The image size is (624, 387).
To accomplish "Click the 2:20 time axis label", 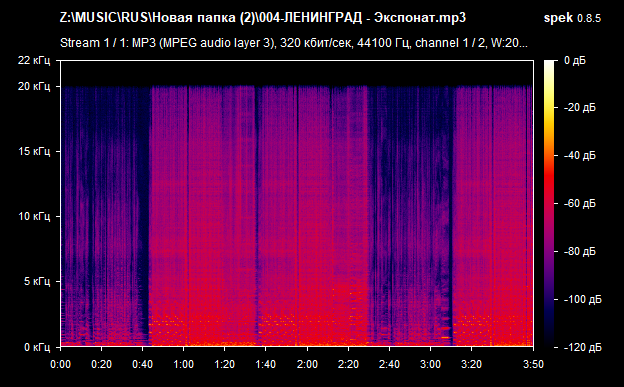I will pyautogui.click(x=348, y=364).
